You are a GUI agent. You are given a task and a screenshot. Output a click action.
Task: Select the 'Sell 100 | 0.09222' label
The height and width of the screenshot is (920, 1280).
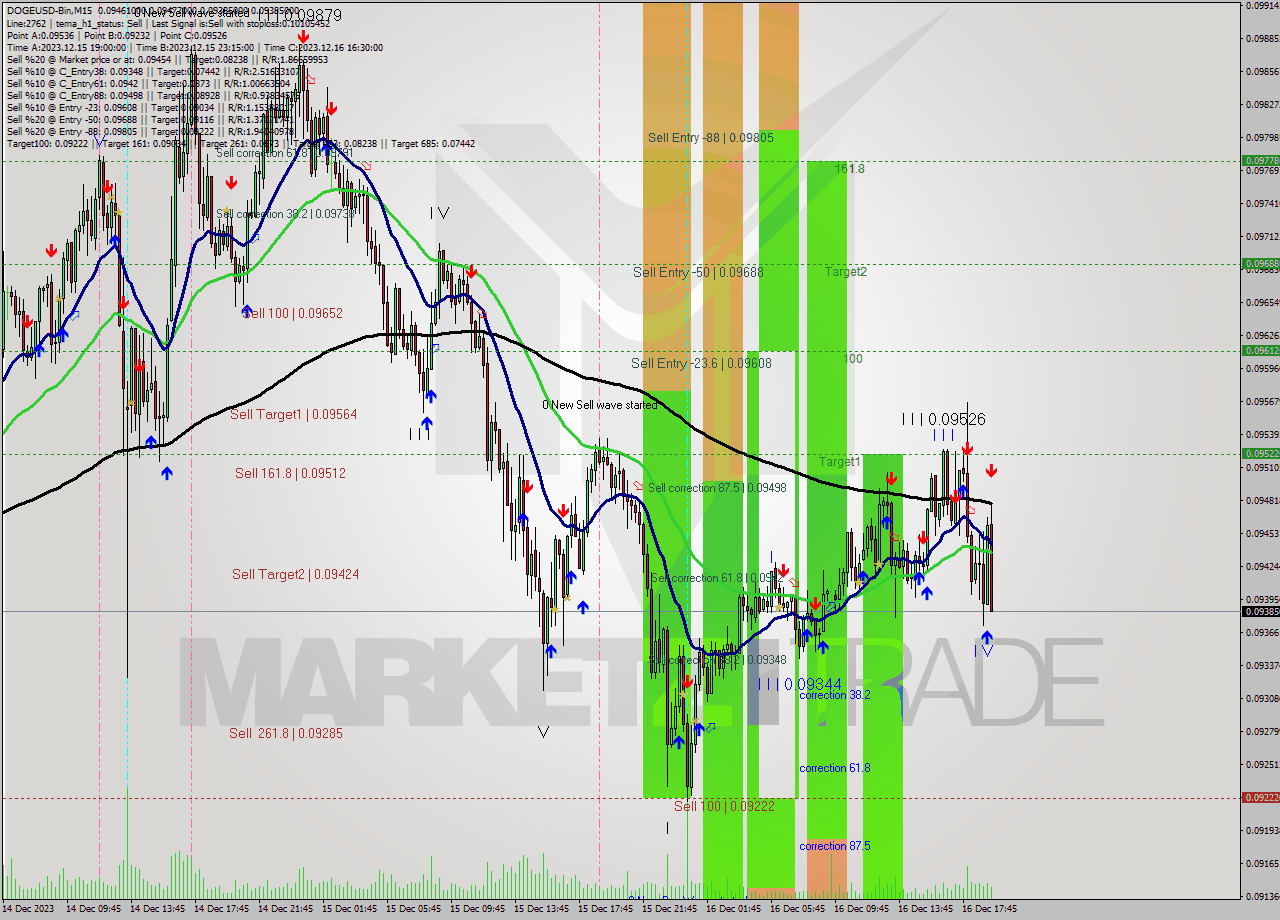pos(724,806)
